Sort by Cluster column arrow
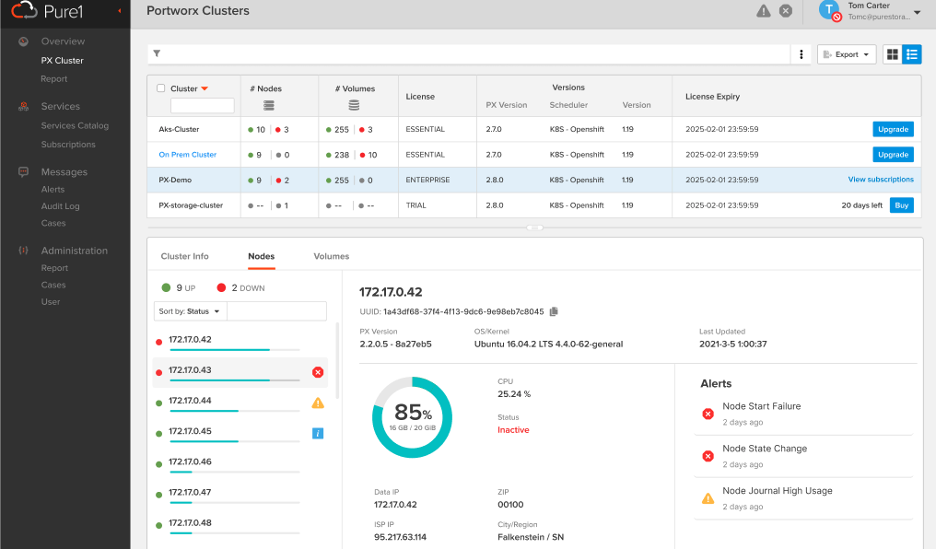The width and height of the screenshot is (936, 550). click(205, 89)
